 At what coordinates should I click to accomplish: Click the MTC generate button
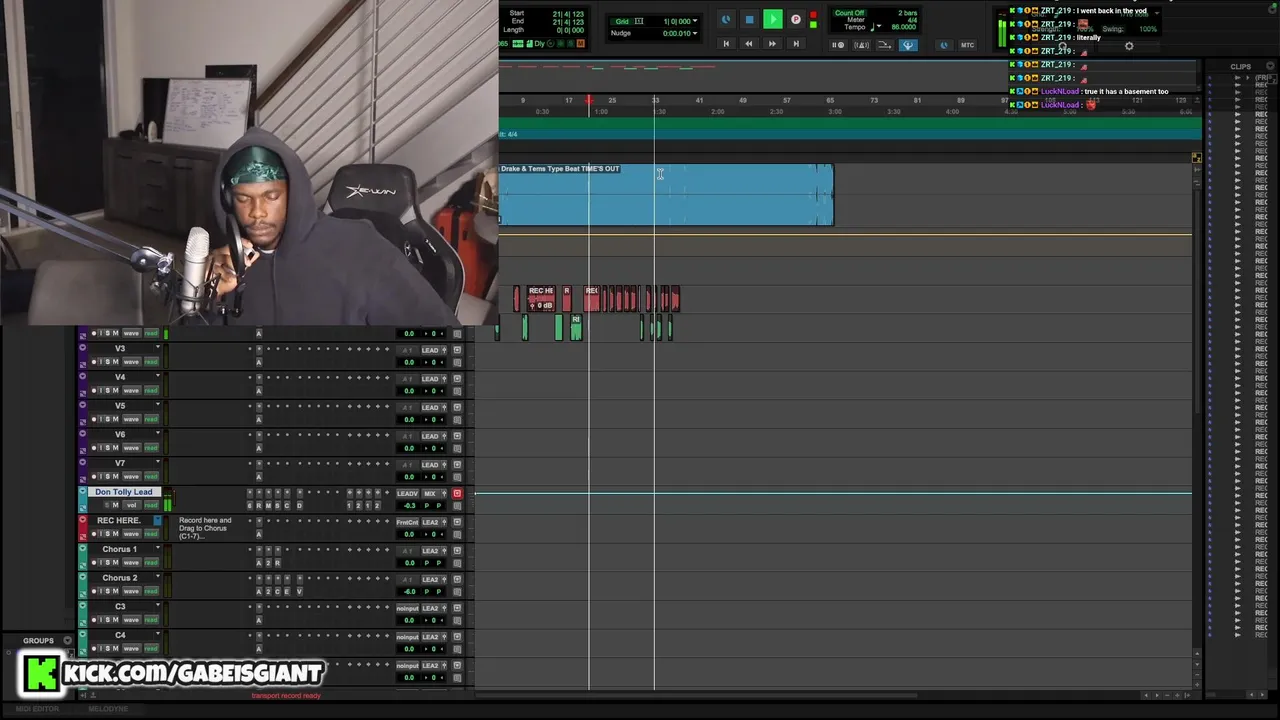tap(967, 45)
